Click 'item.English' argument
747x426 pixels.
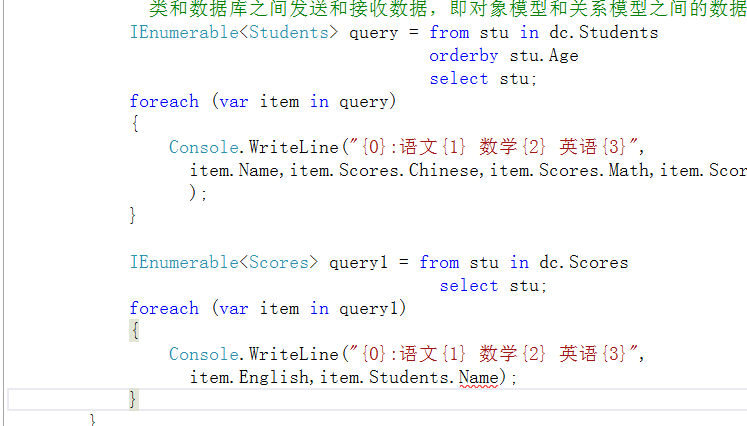pyautogui.click(x=250, y=377)
